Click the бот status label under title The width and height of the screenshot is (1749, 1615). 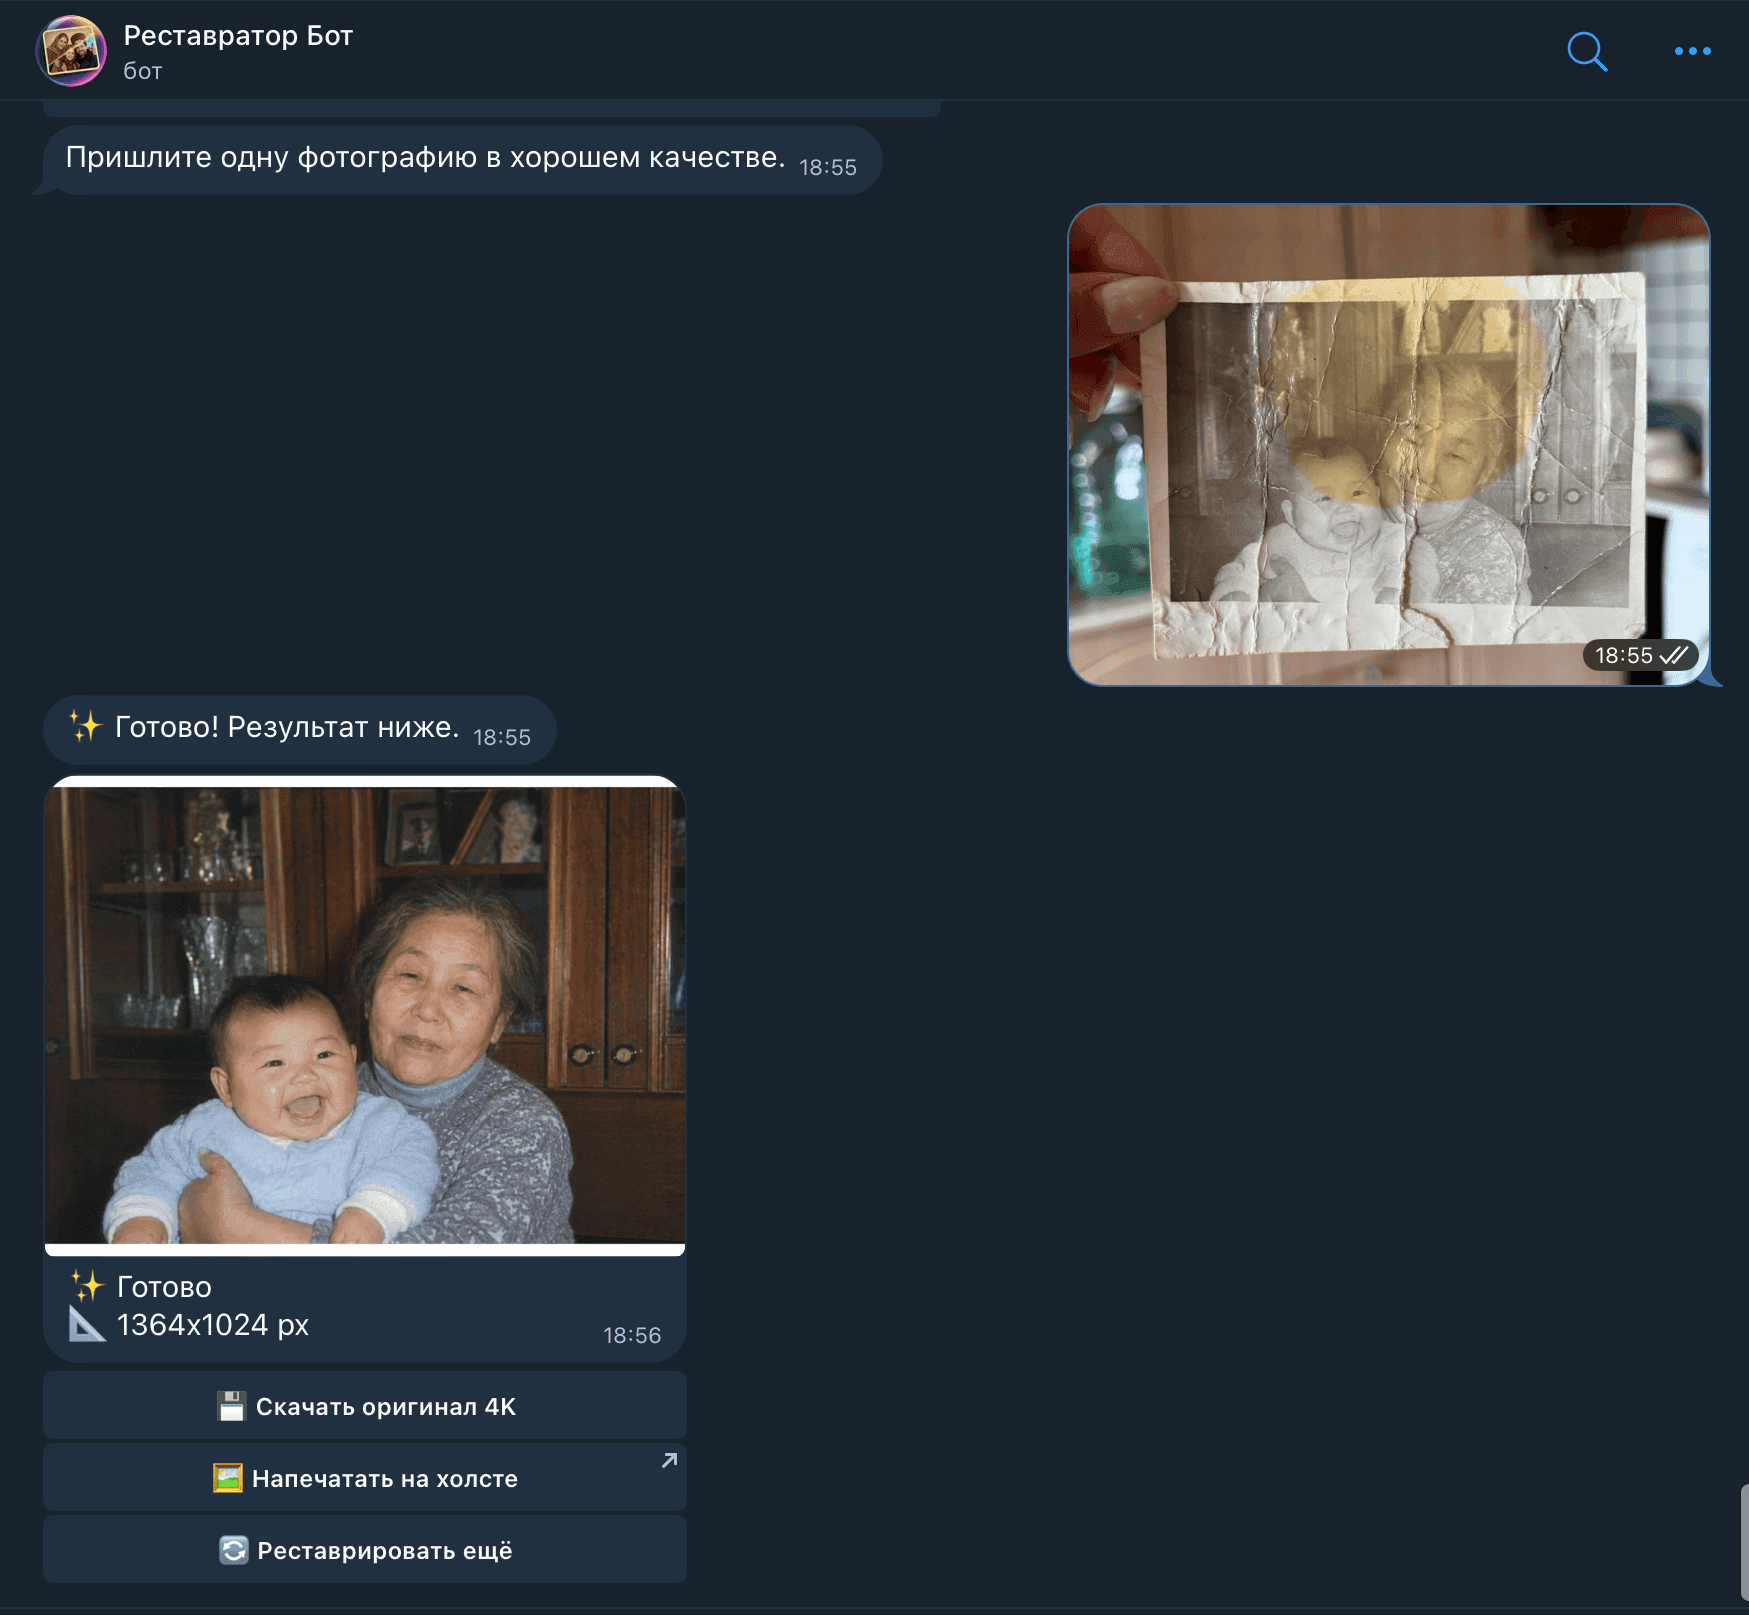[142, 71]
